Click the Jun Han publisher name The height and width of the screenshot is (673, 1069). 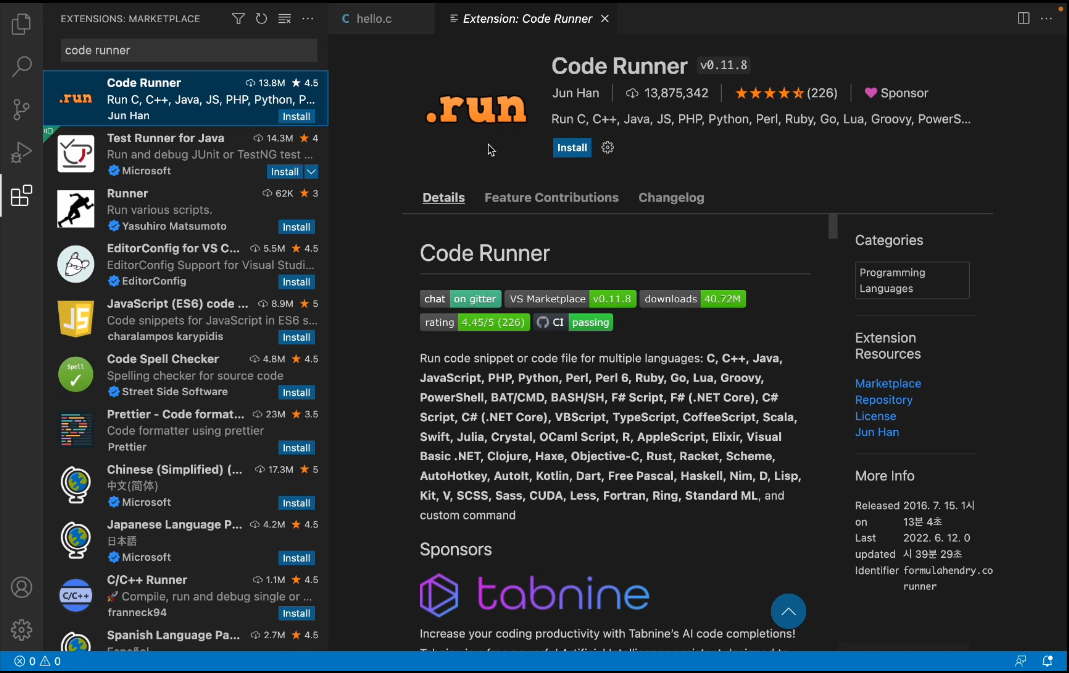click(575, 93)
